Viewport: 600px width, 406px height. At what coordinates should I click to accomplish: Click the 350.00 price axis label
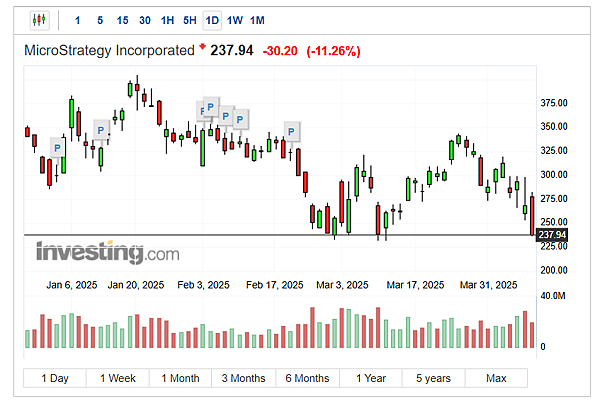point(554,126)
